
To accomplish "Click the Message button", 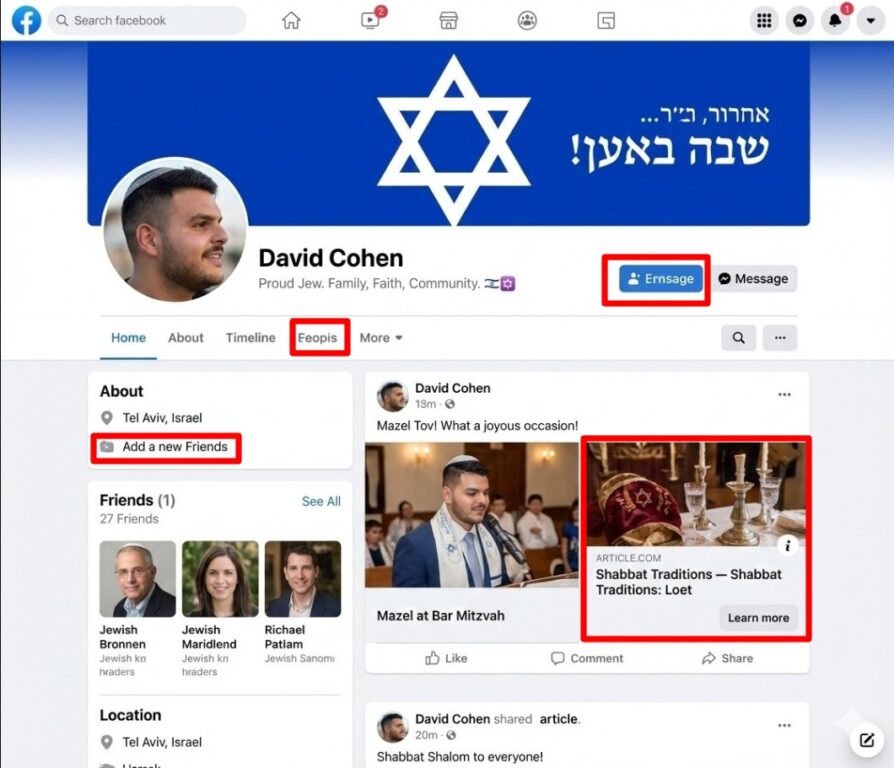I will 754,278.
